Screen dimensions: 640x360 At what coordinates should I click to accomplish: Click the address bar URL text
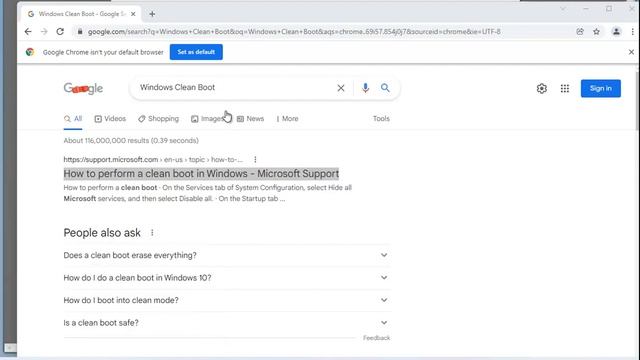coord(294,31)
